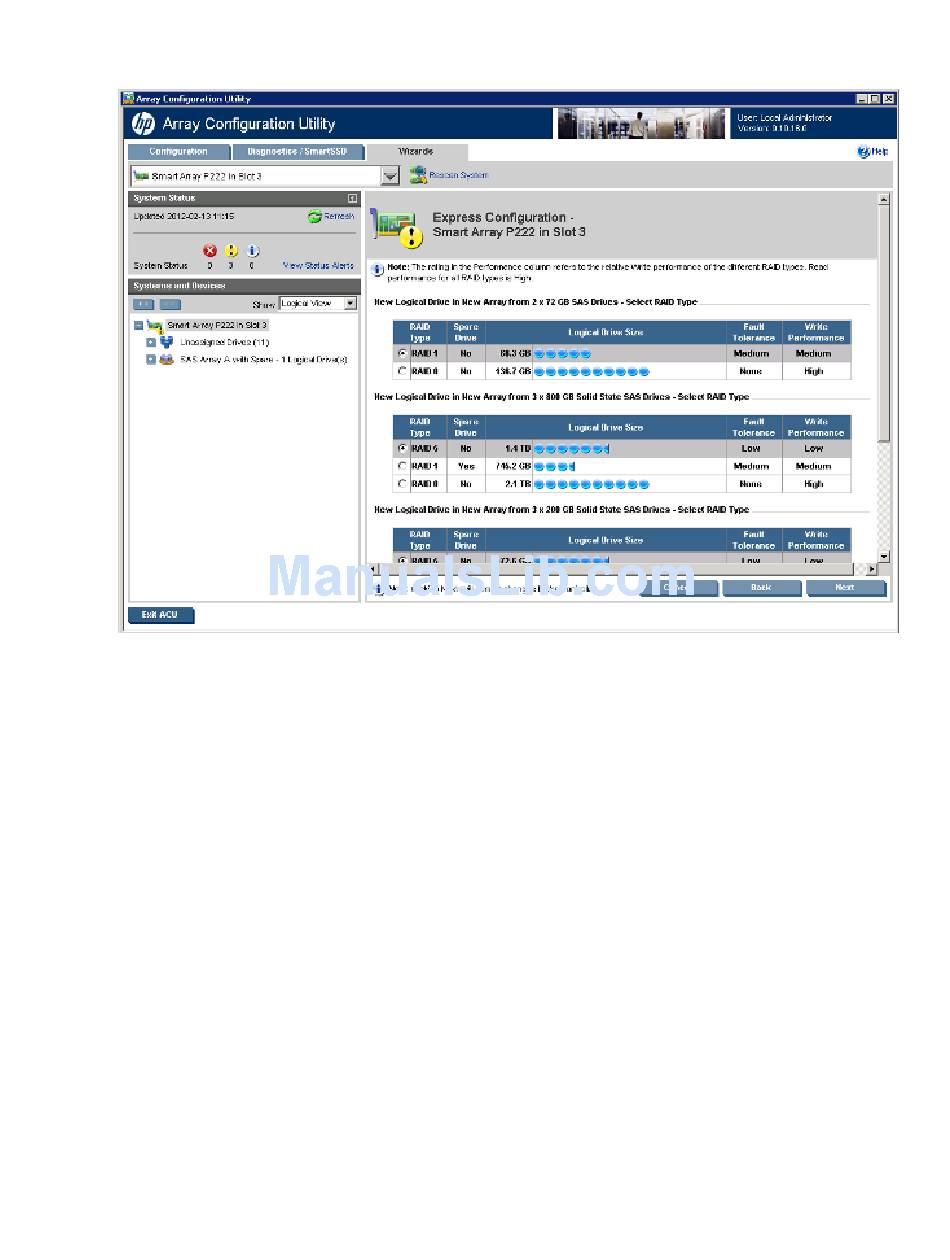Collapse the System Status panel with its header icon
This screenshot has height=1260, width=950.
pyautogui.click(x=352, y=198)
